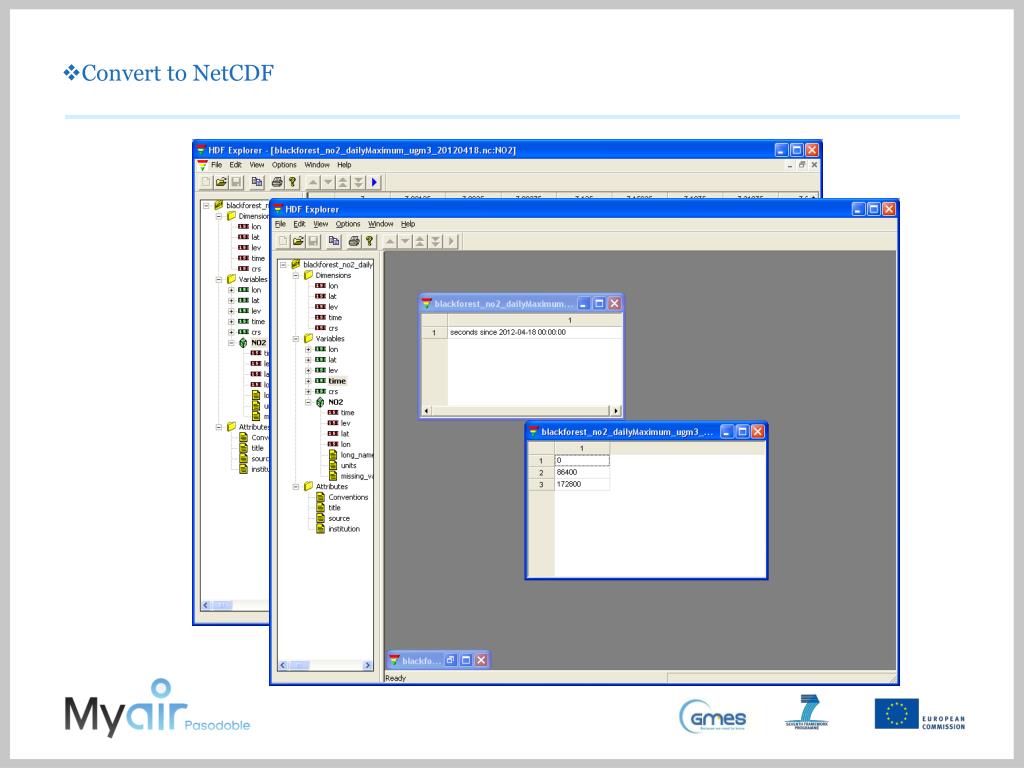1024x768 pixels.
Task: Click right arrow of the seconds-since window scrollbar
Action: pyautogui.click(x=615, y=411)
